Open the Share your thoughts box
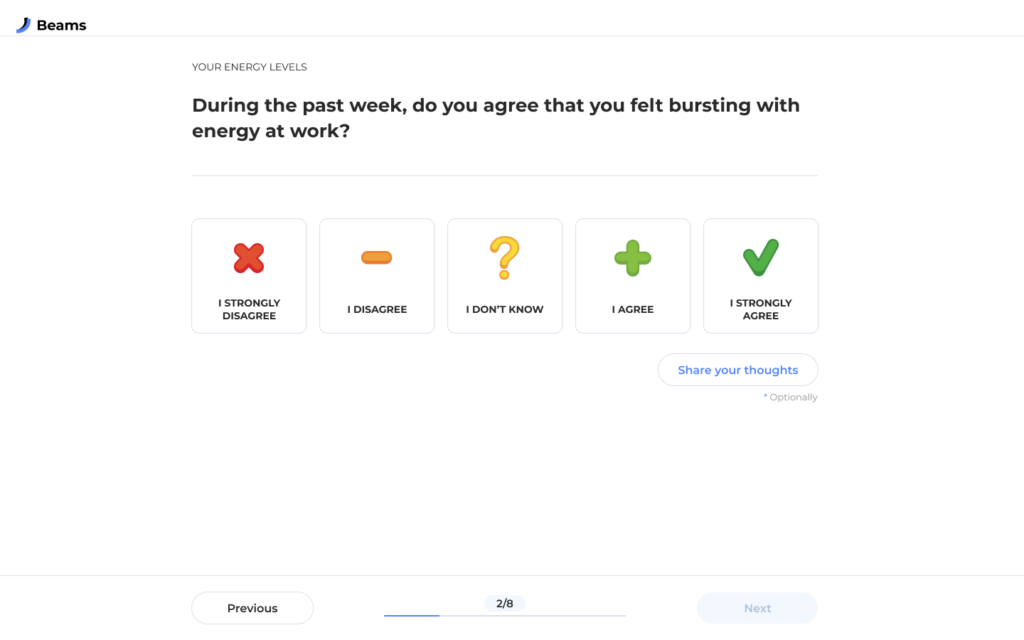Viewport: 1024px width, 640px height. 738,370
